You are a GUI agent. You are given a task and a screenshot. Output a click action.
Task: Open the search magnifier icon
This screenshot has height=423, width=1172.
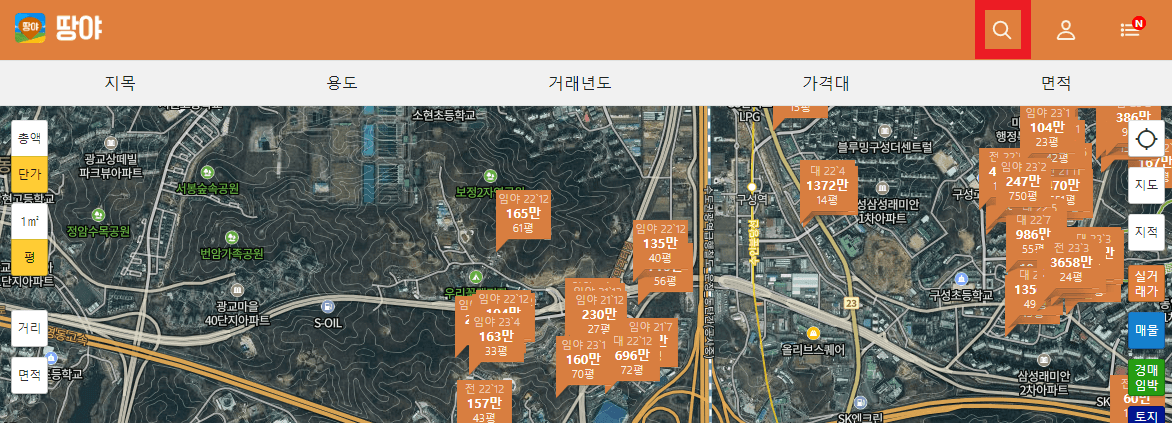coord(1002,30)
